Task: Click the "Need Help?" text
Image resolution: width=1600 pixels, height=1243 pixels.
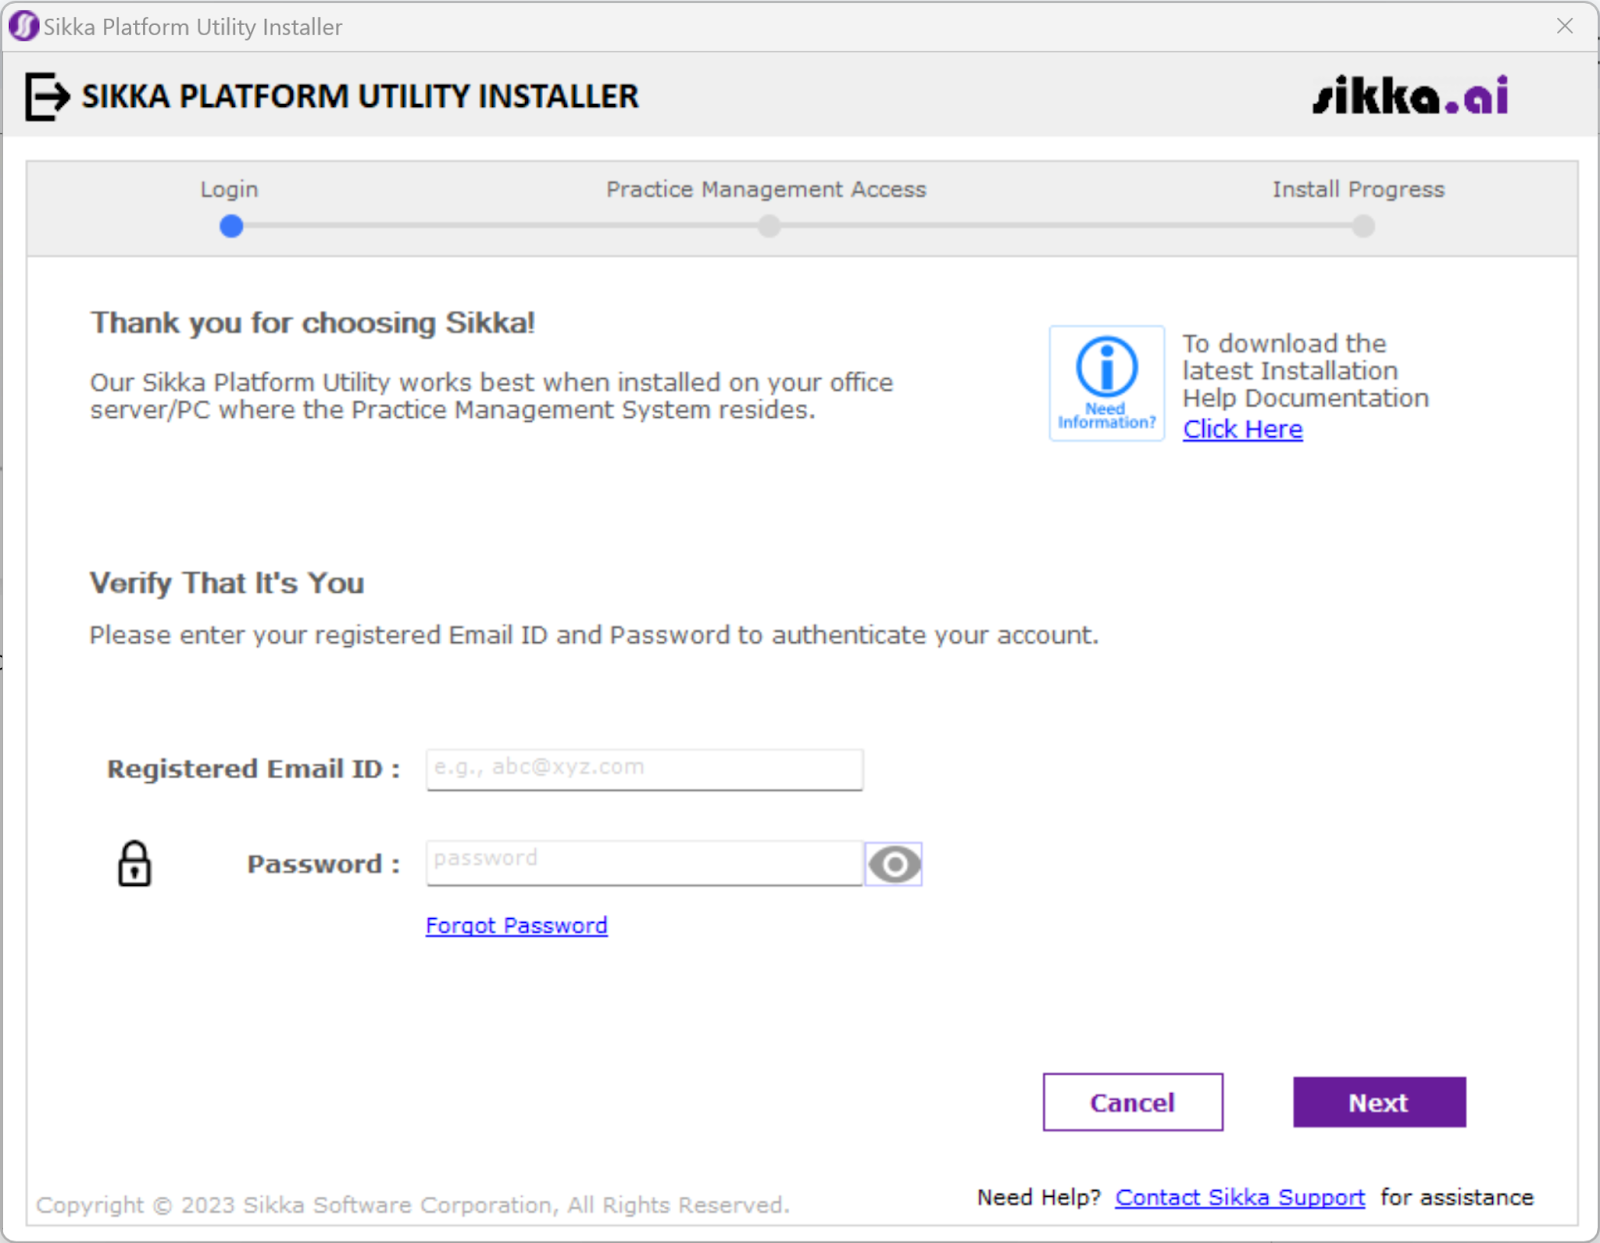Action: coord(1039,1197)
